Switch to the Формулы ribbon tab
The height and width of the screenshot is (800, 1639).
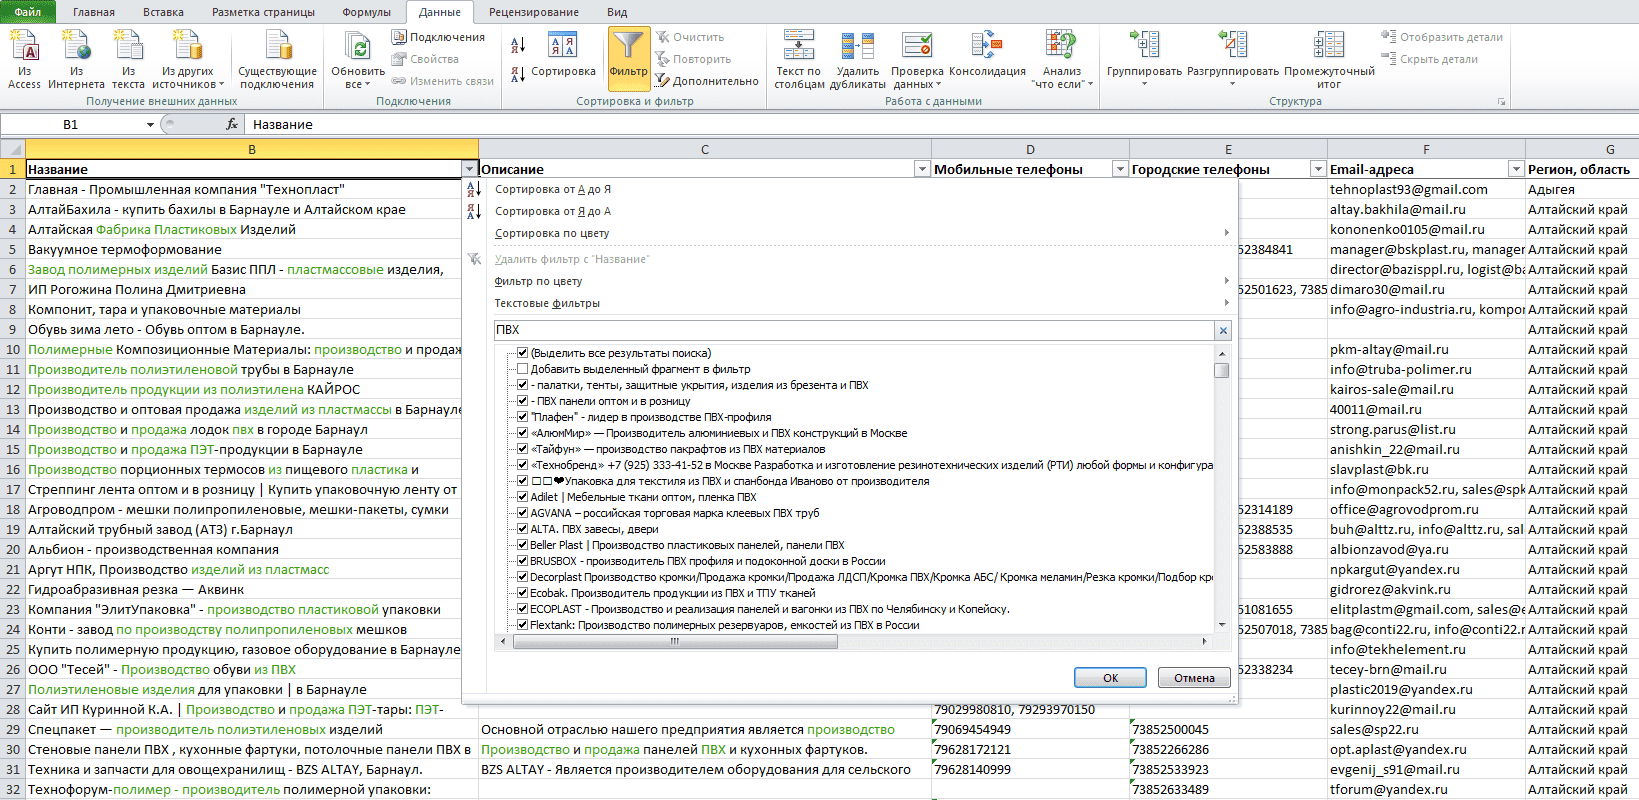pos(366,12)
